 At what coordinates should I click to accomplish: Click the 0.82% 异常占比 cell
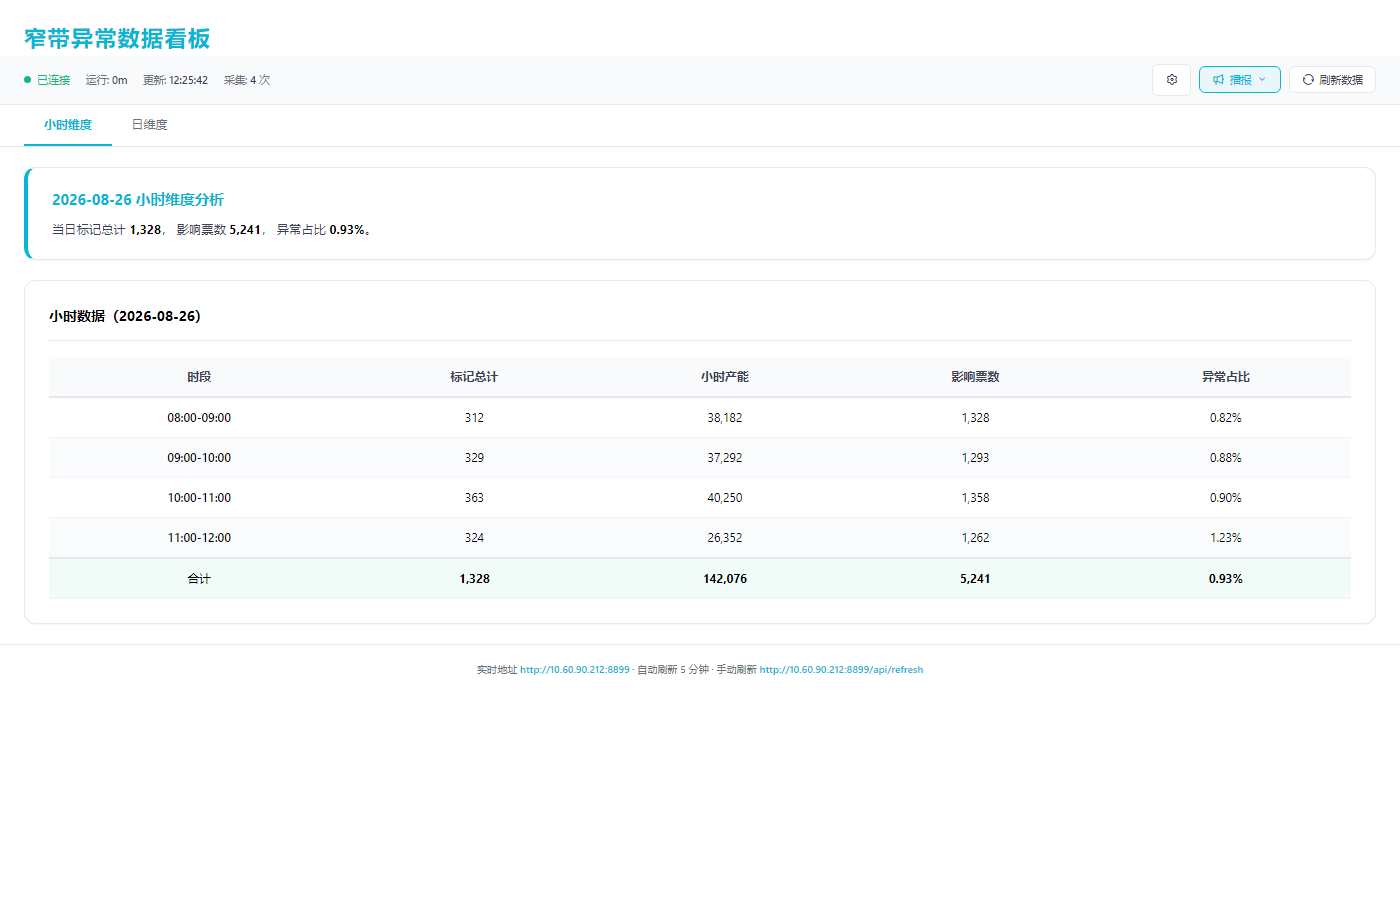1226,418
